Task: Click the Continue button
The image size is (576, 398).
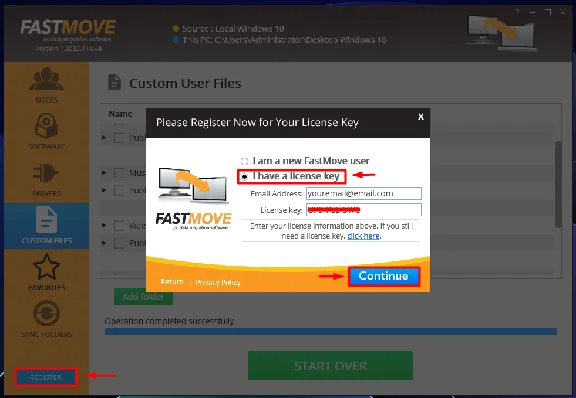Action: coord(384,276)
